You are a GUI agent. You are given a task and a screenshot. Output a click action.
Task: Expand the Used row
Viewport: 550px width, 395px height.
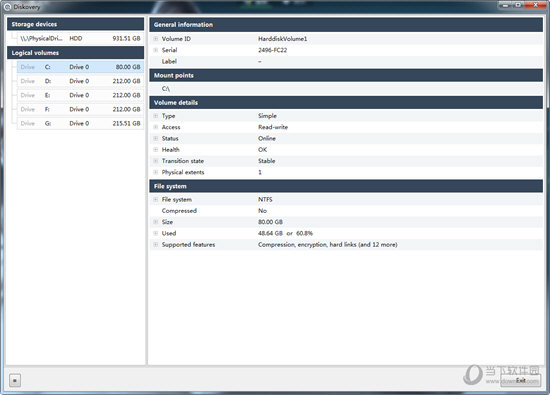click(156, 233)
